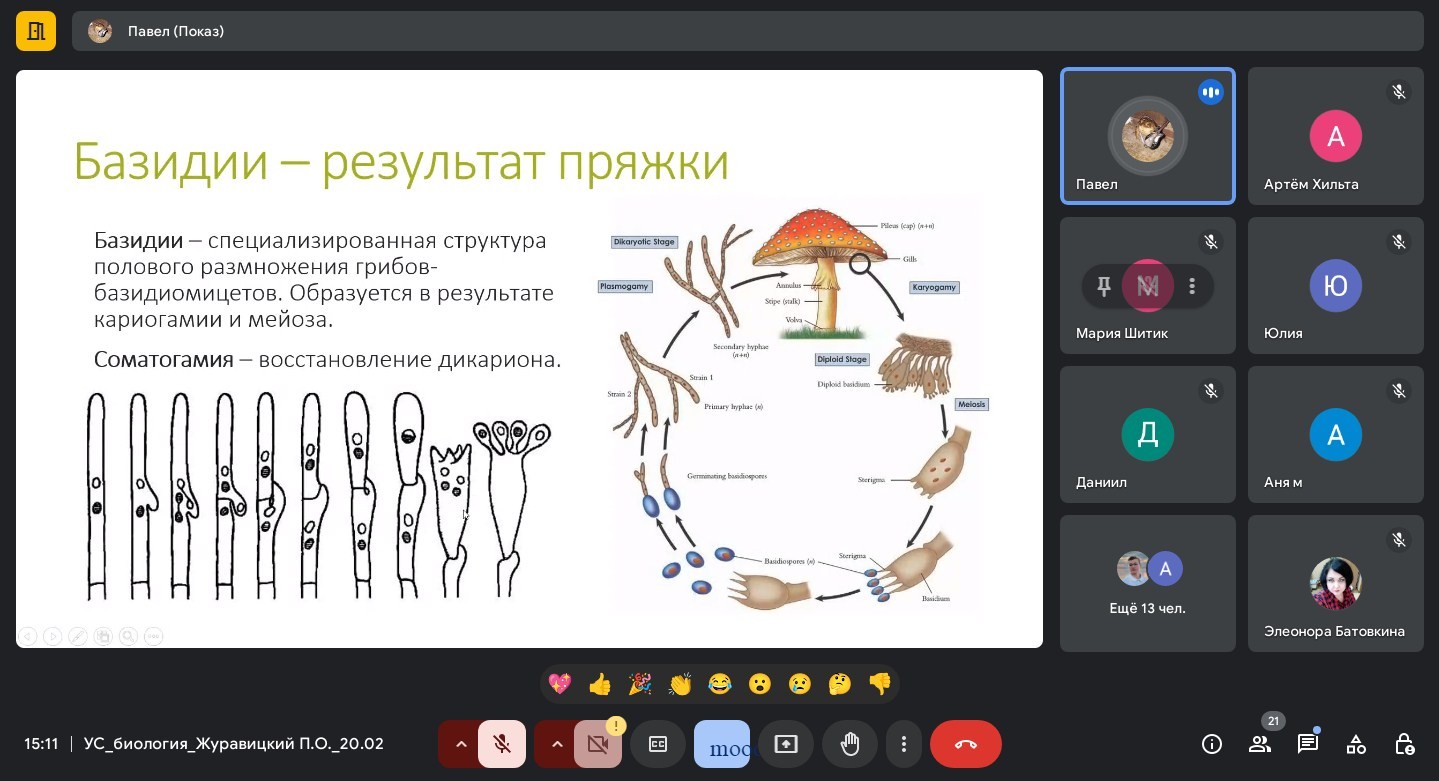Pin Мария Шитик's tile
Viewport: 1439px width, 781px height.
click(x=1104, y=287)
